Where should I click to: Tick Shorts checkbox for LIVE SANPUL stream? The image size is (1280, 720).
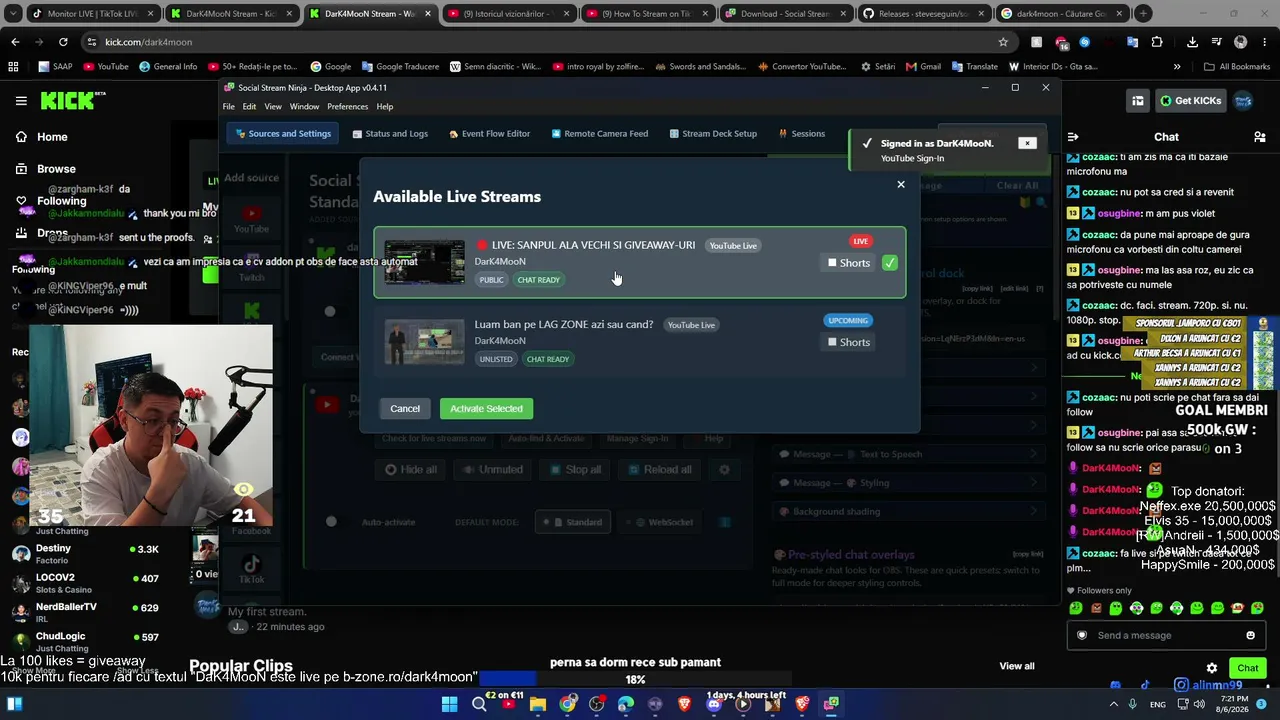[832, 263]
